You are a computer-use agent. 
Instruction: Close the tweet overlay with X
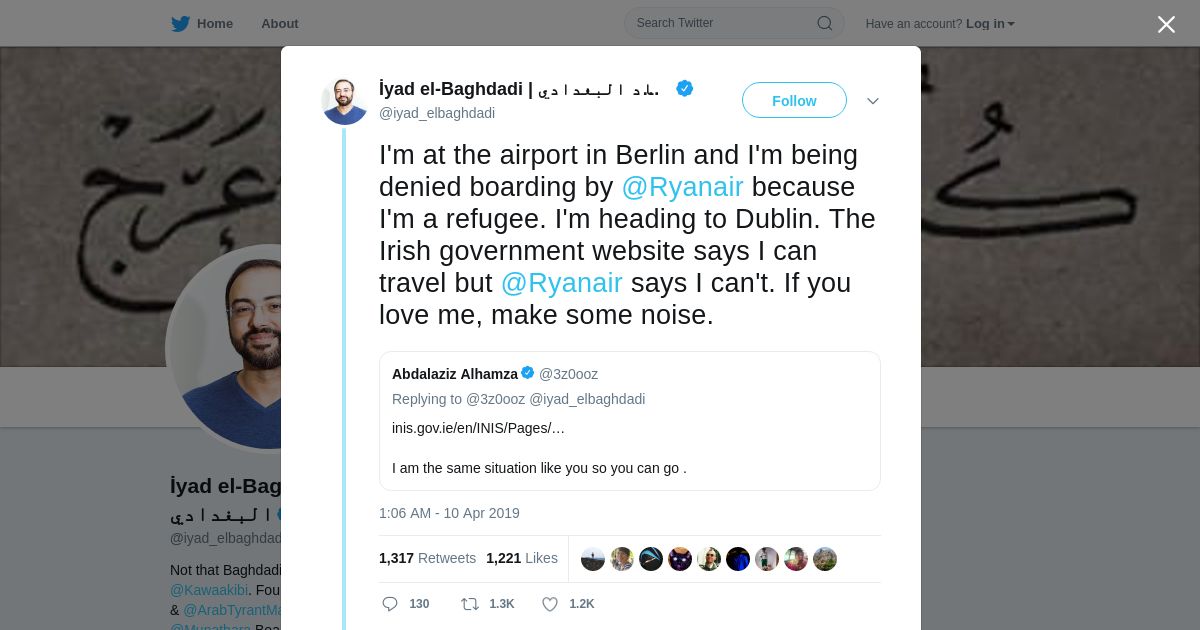(x=1166, y=25)
